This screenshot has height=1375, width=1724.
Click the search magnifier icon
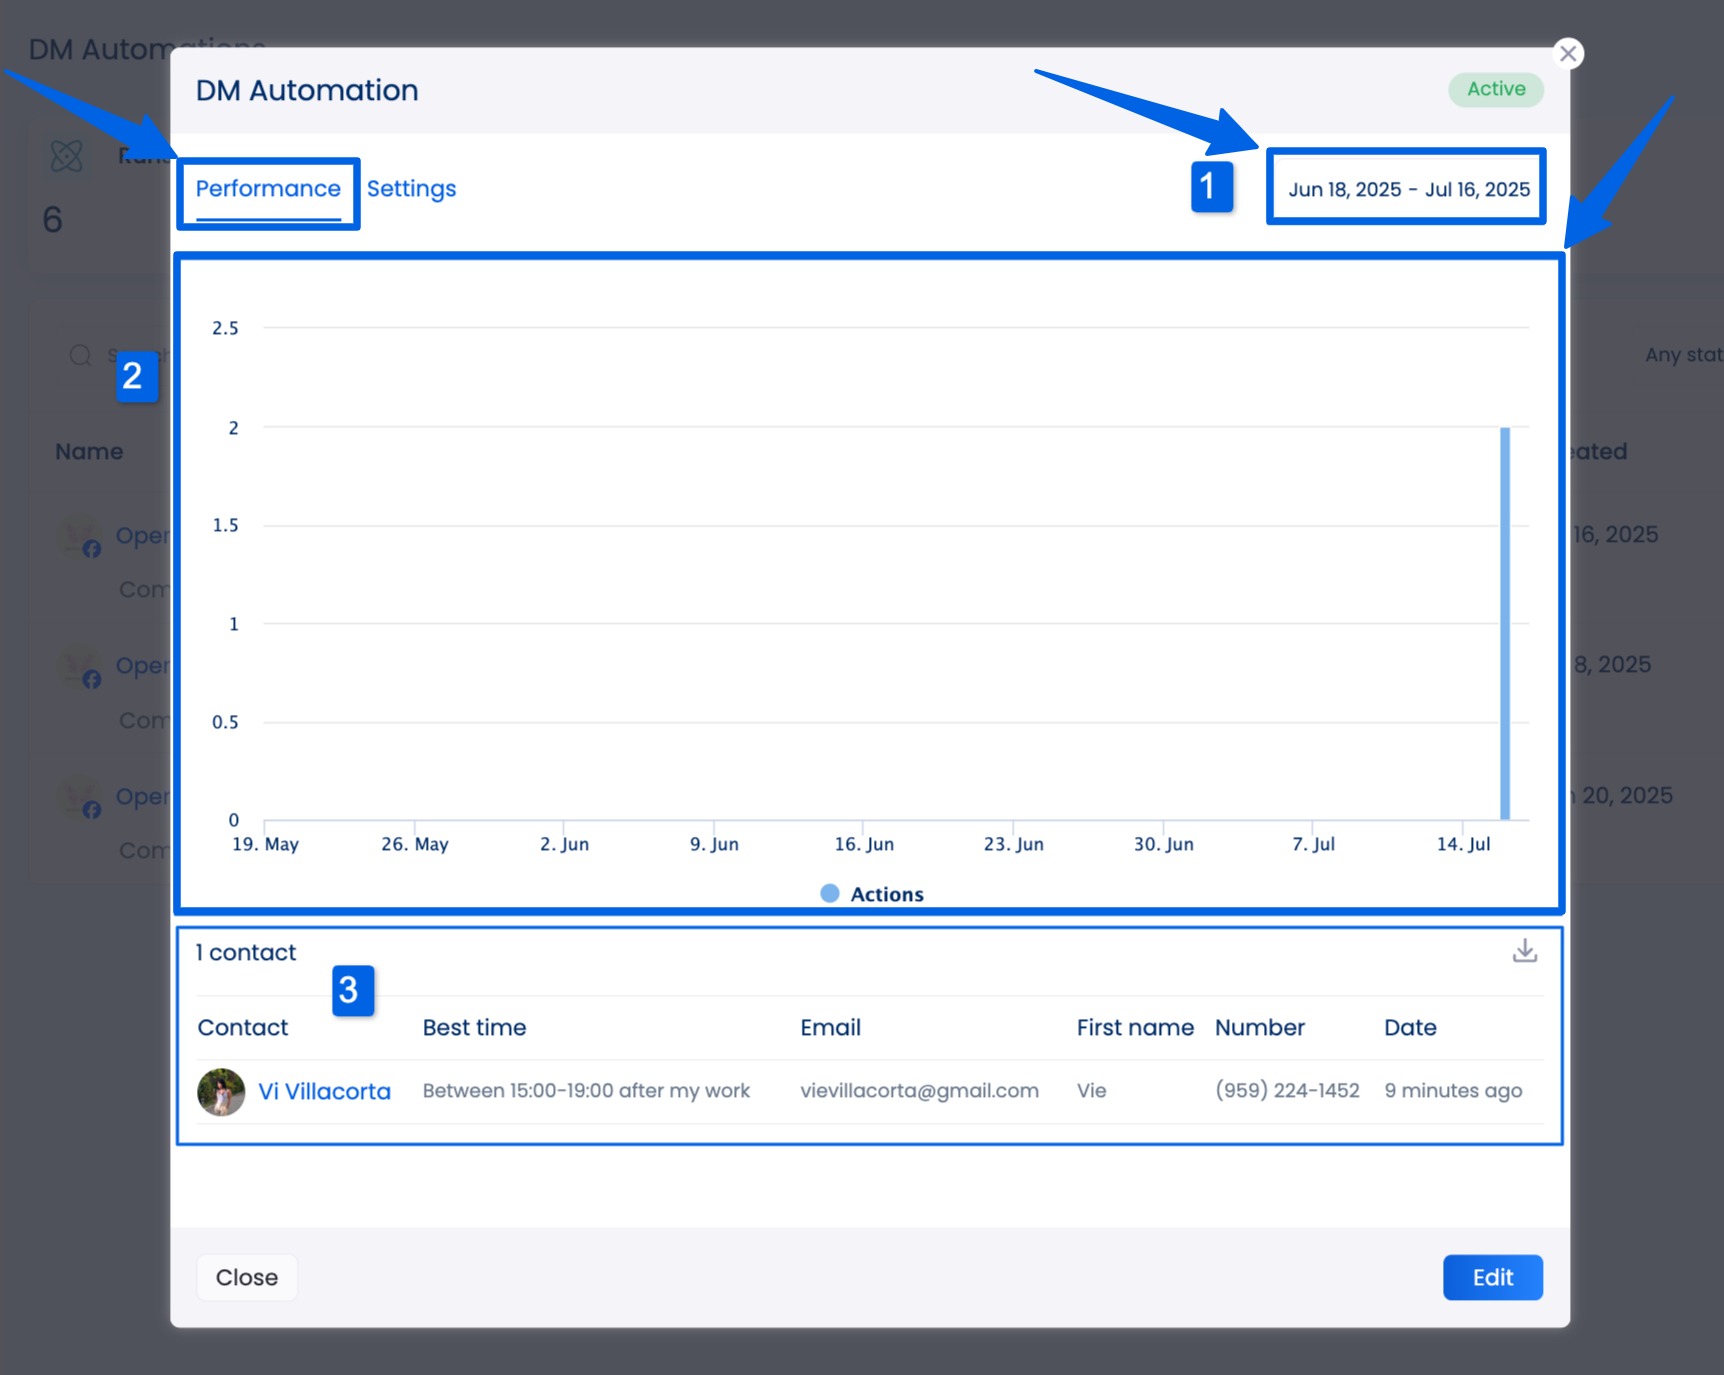point(79,355)
